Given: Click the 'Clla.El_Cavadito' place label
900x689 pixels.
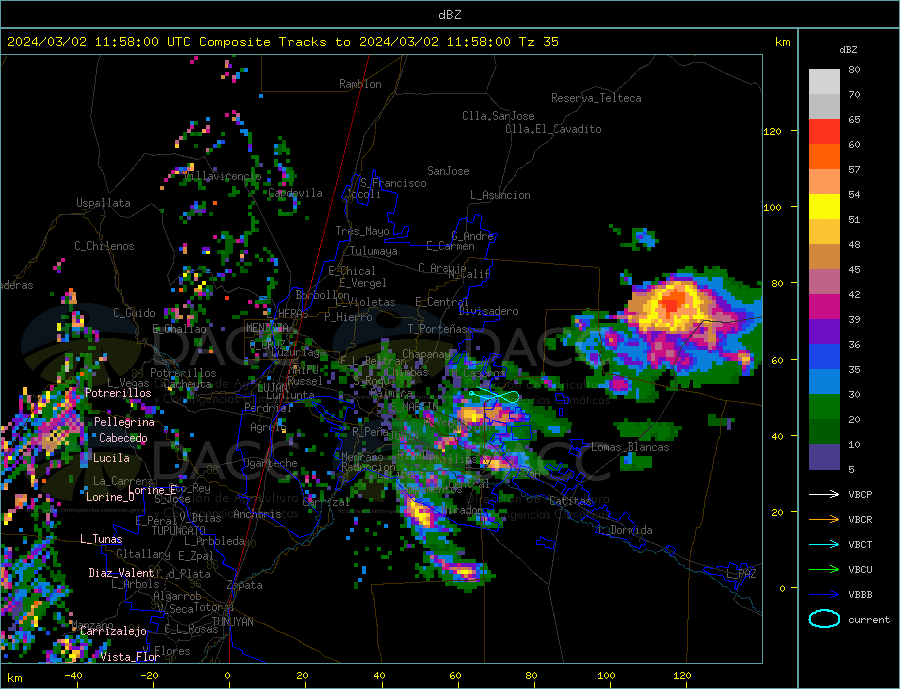Looking at the screenshot, I should pyautogui.click(x=553, y=129).
